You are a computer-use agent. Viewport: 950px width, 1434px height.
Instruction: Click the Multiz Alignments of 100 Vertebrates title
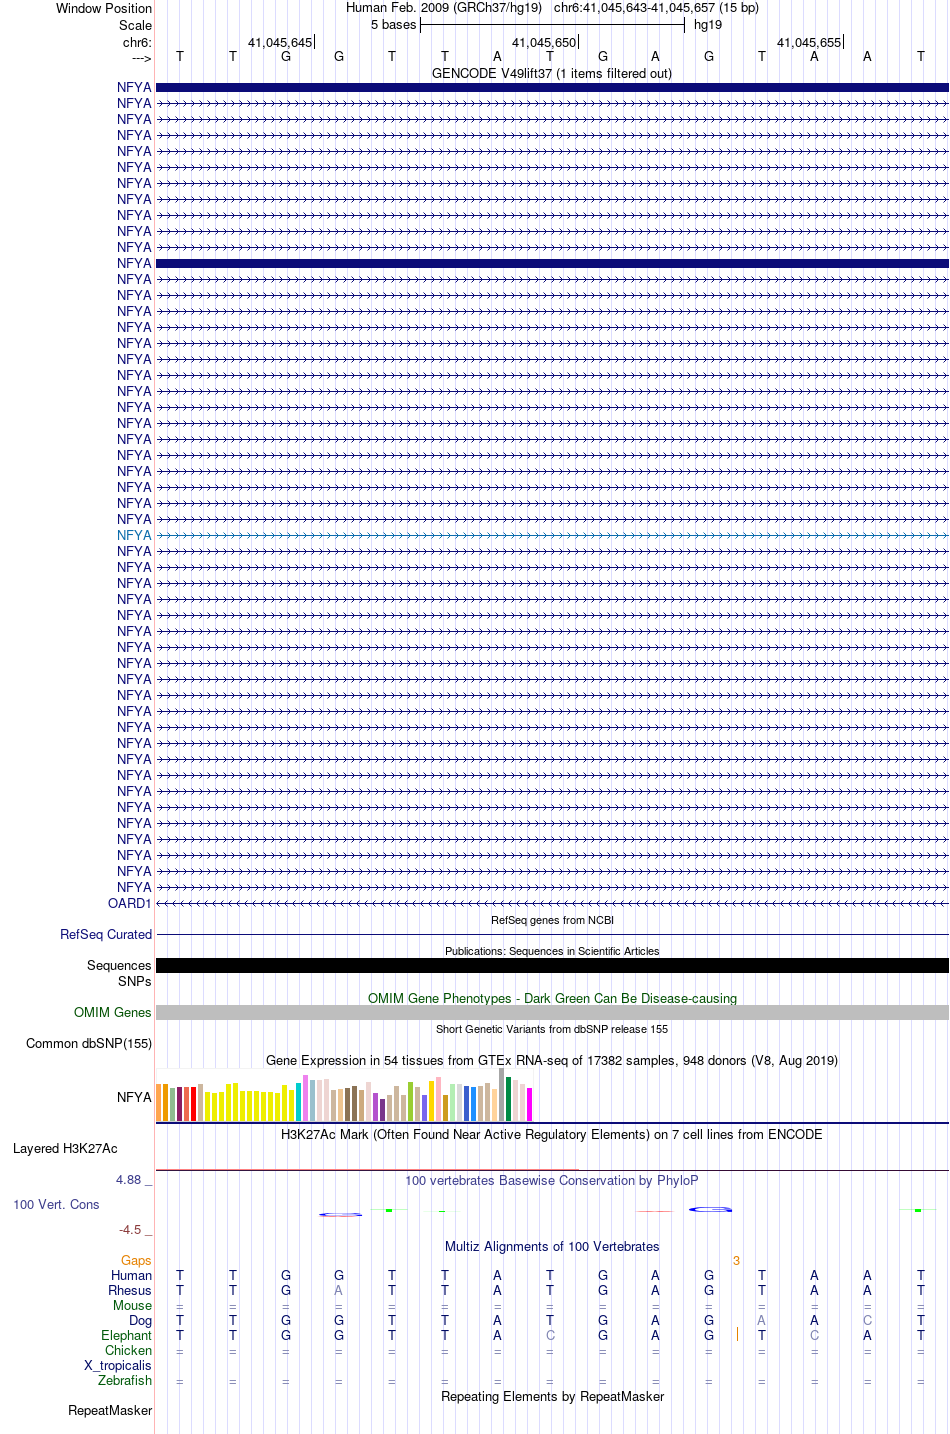click(x=552, y=1246)
